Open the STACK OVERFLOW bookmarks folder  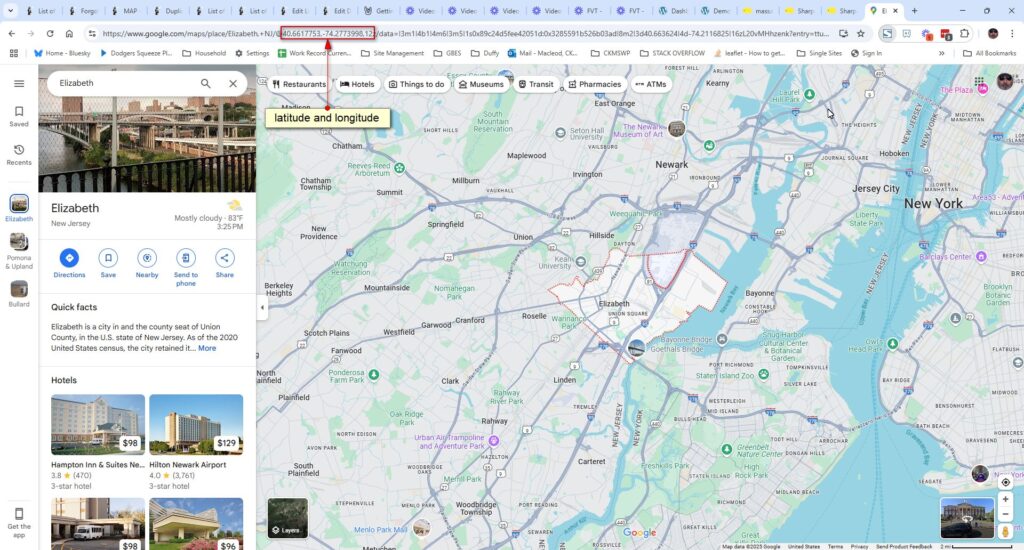pyautogui.click(x=672, y=53)
